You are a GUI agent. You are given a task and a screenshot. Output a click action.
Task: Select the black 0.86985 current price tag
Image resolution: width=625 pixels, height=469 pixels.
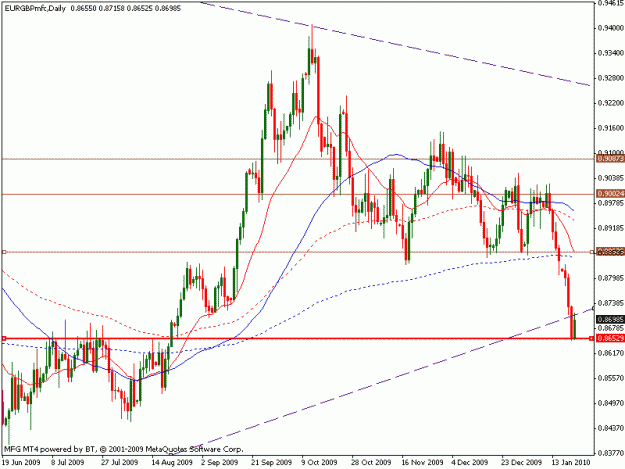tap(610, 319)
